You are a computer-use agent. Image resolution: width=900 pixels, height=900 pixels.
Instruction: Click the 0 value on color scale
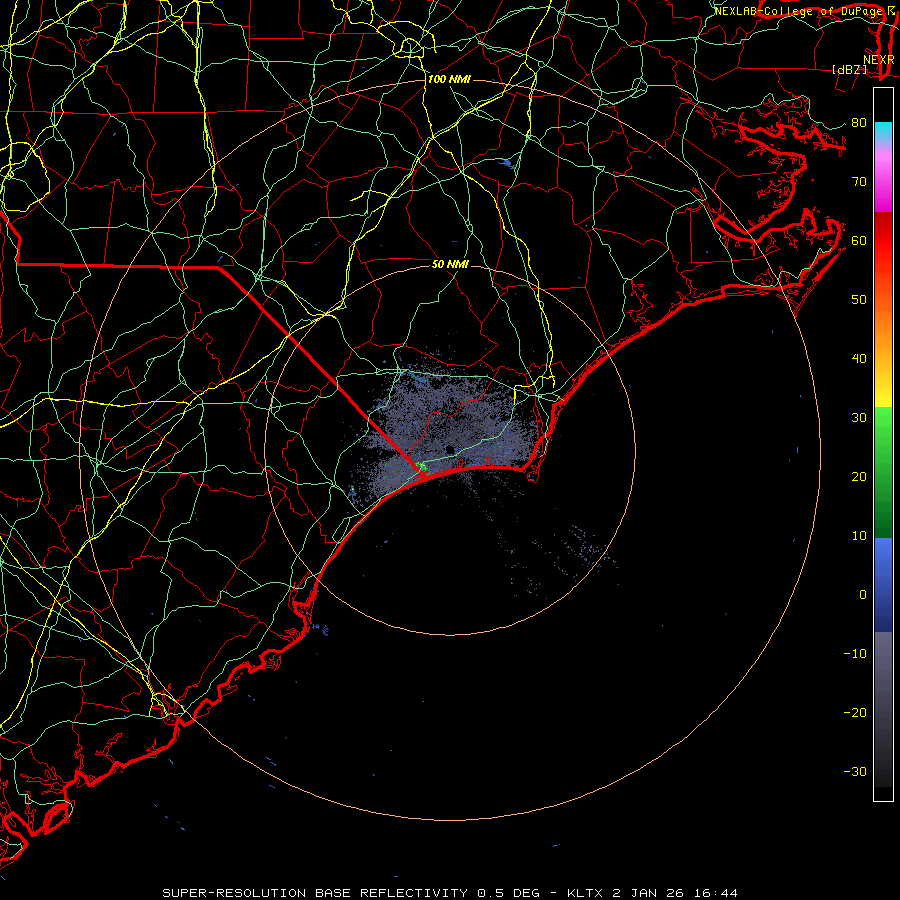click(x=863, y=595)
